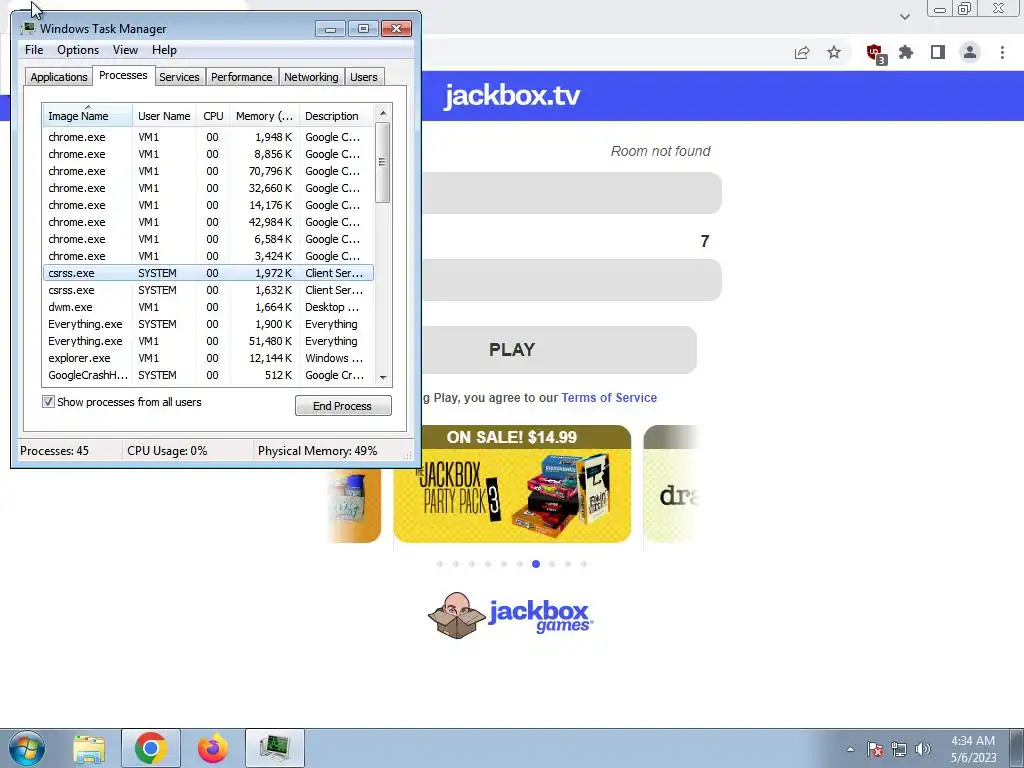Select the chrome.exe row using 42,984 K
This screenshot has height=768, width=1024.
(208, 222)
